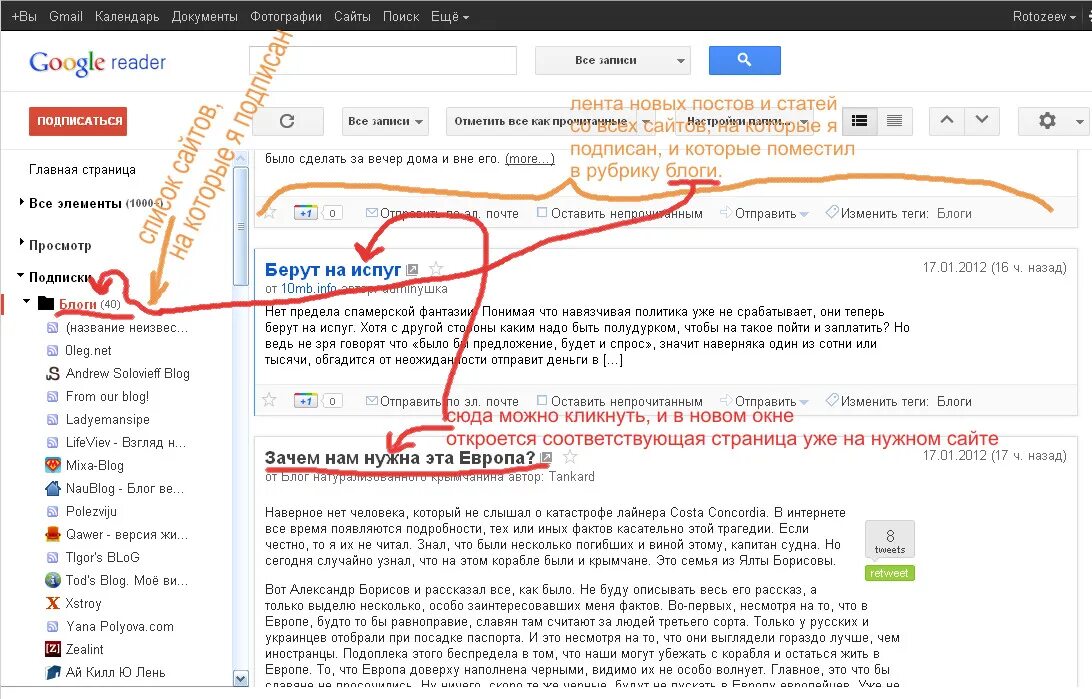Open 'Зачем нам нужна эта Европа?' title link
1092x699 pixels.
(400, 458)
